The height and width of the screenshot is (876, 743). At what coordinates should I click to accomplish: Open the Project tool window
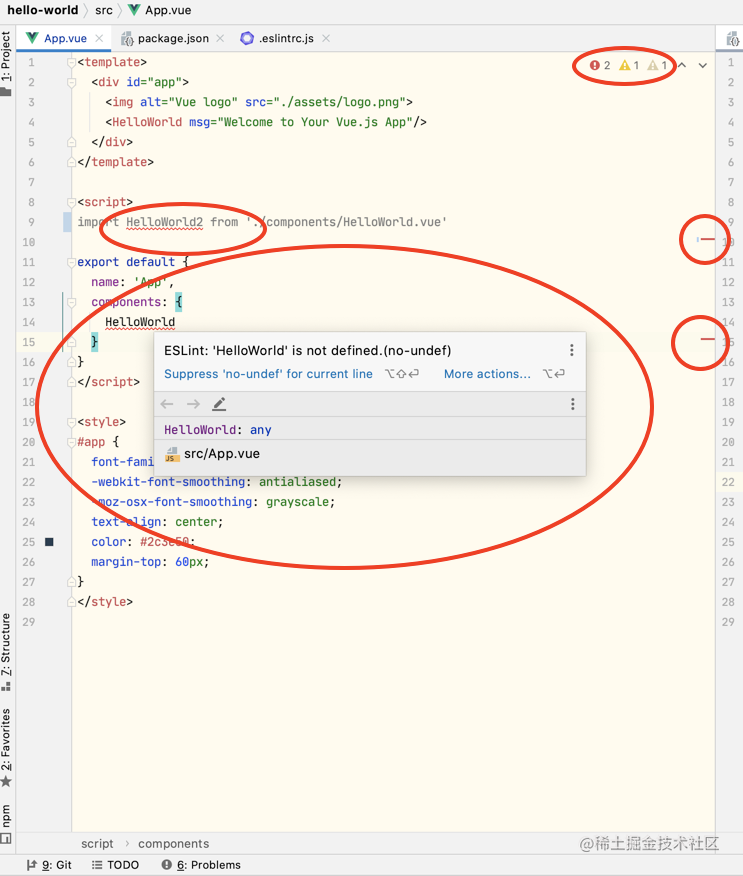(x=6, y=63)
